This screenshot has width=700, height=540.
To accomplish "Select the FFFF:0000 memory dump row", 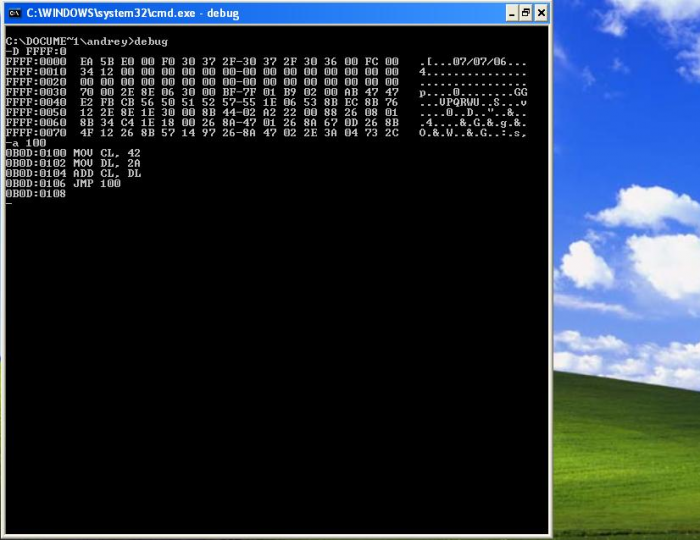I will pyautogui.click(x=200, y=62).
